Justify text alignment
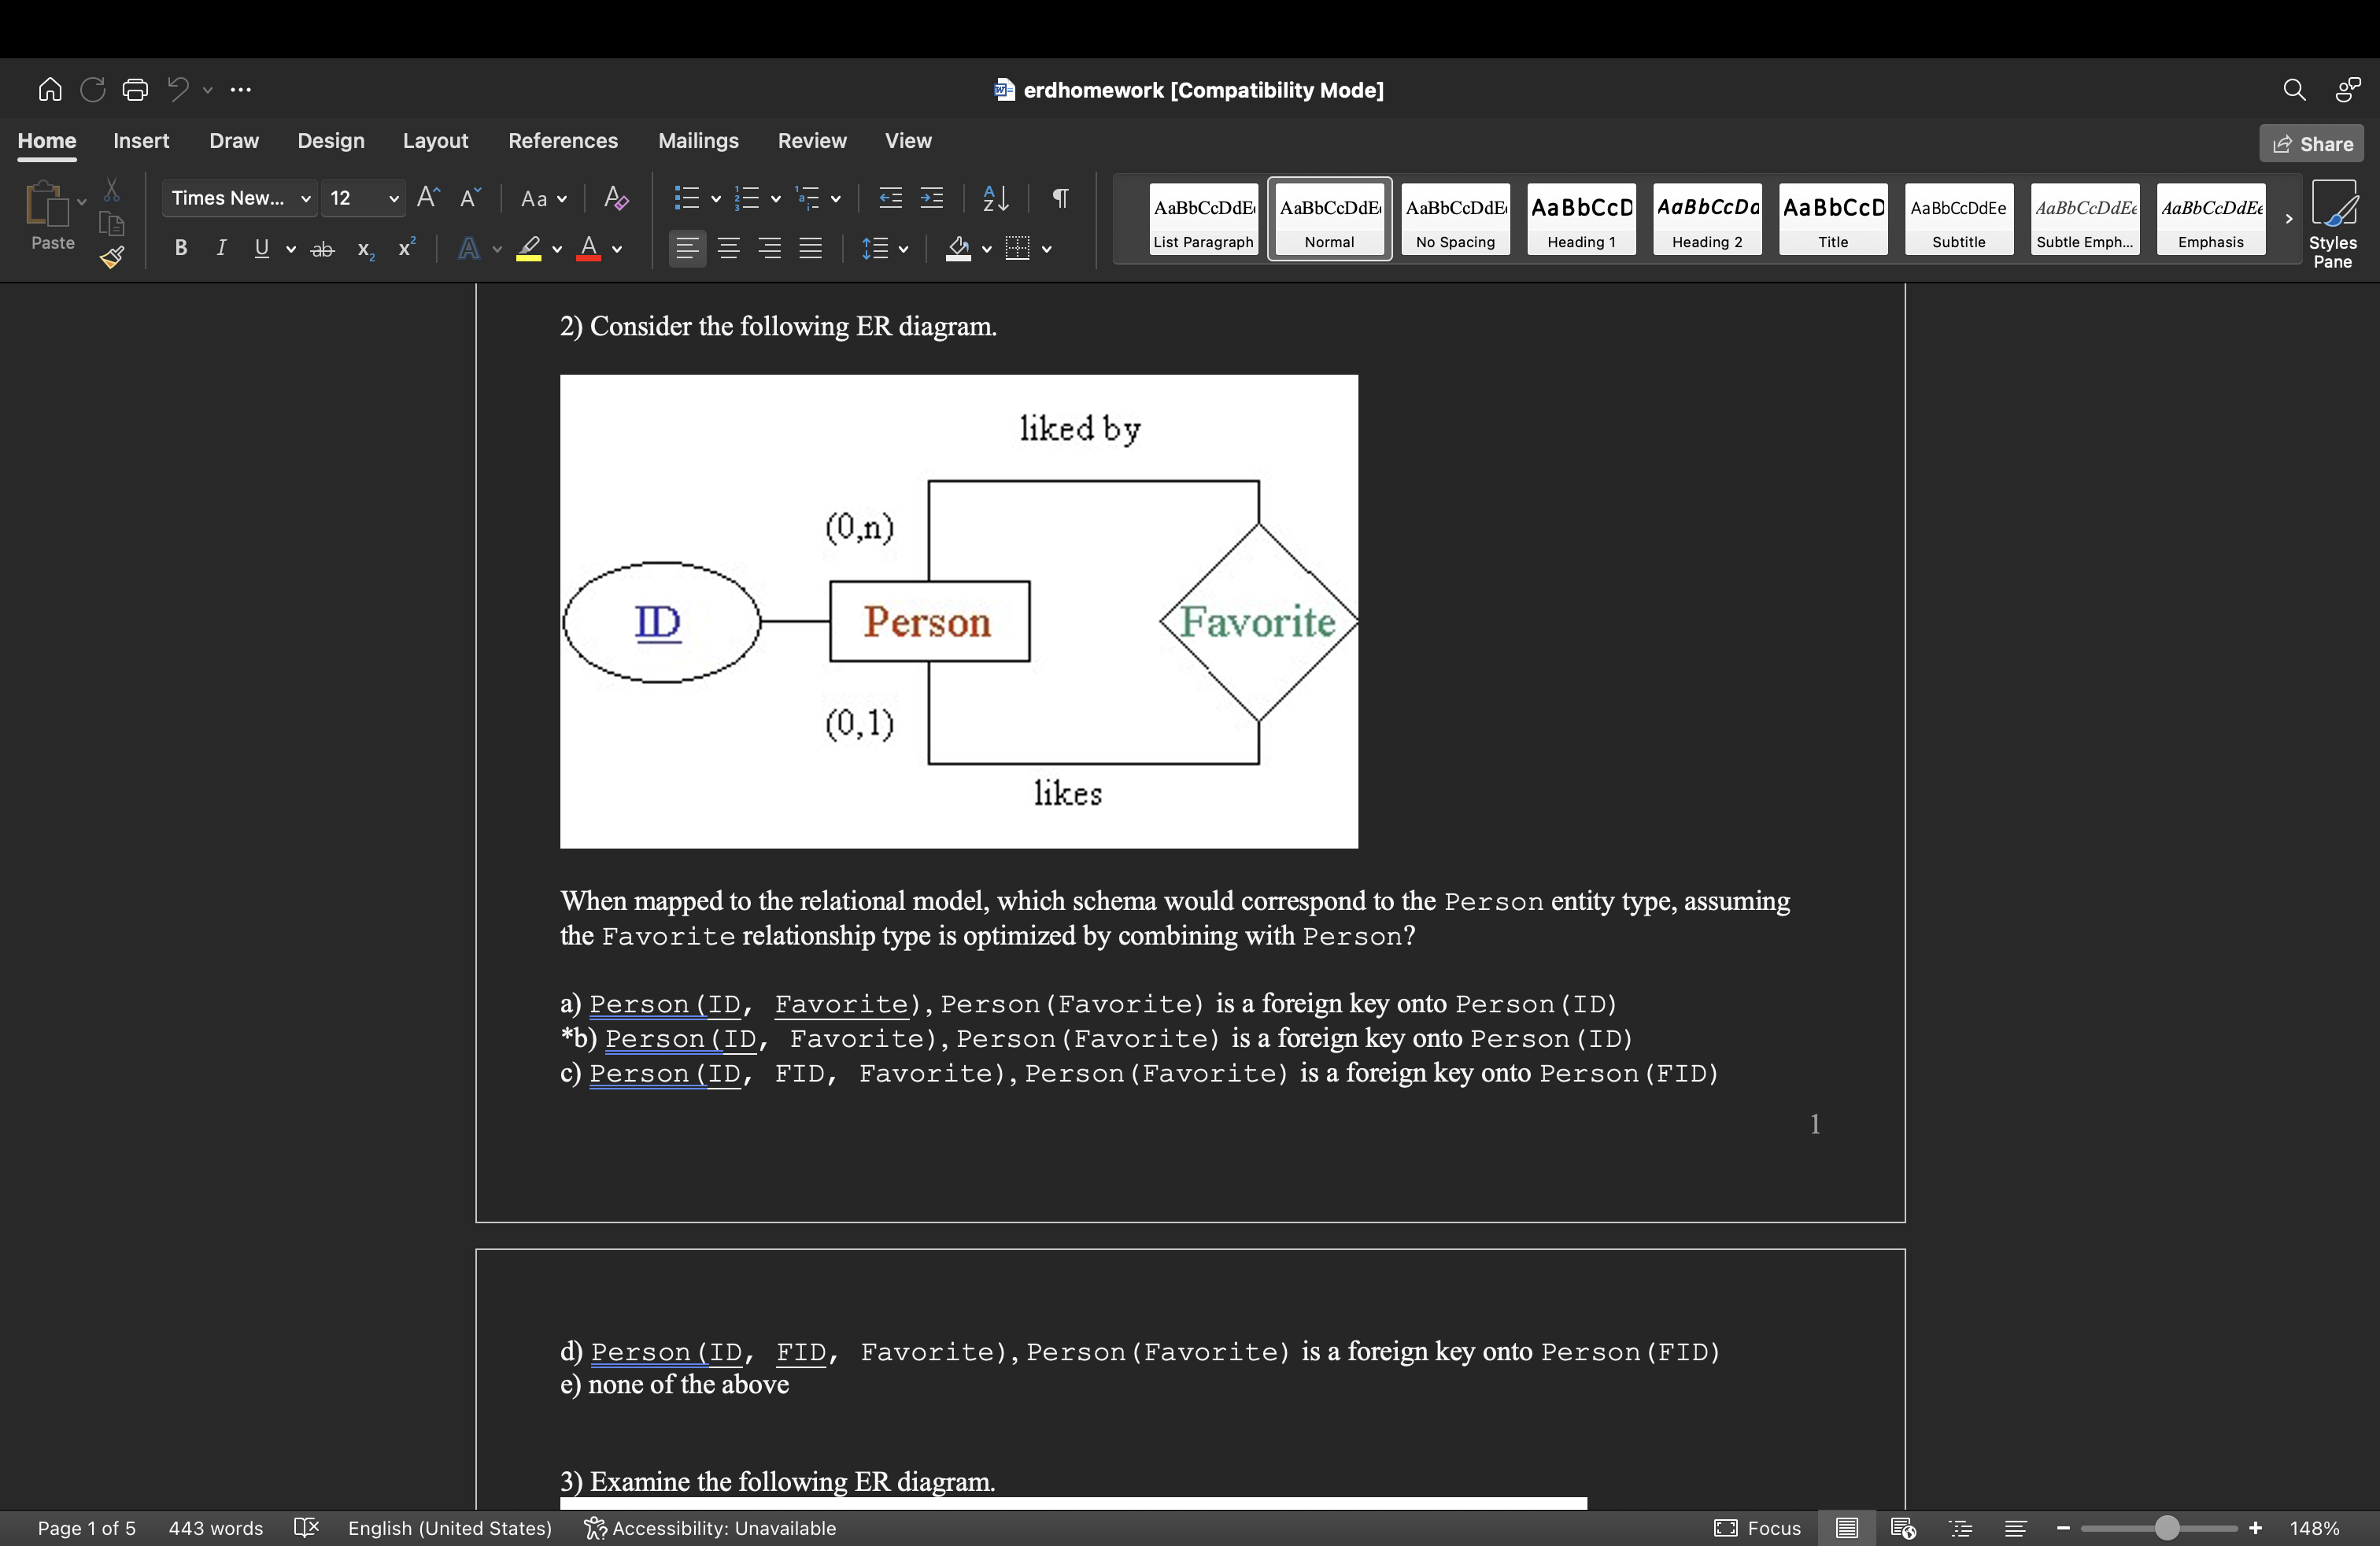 click(810, 248)
